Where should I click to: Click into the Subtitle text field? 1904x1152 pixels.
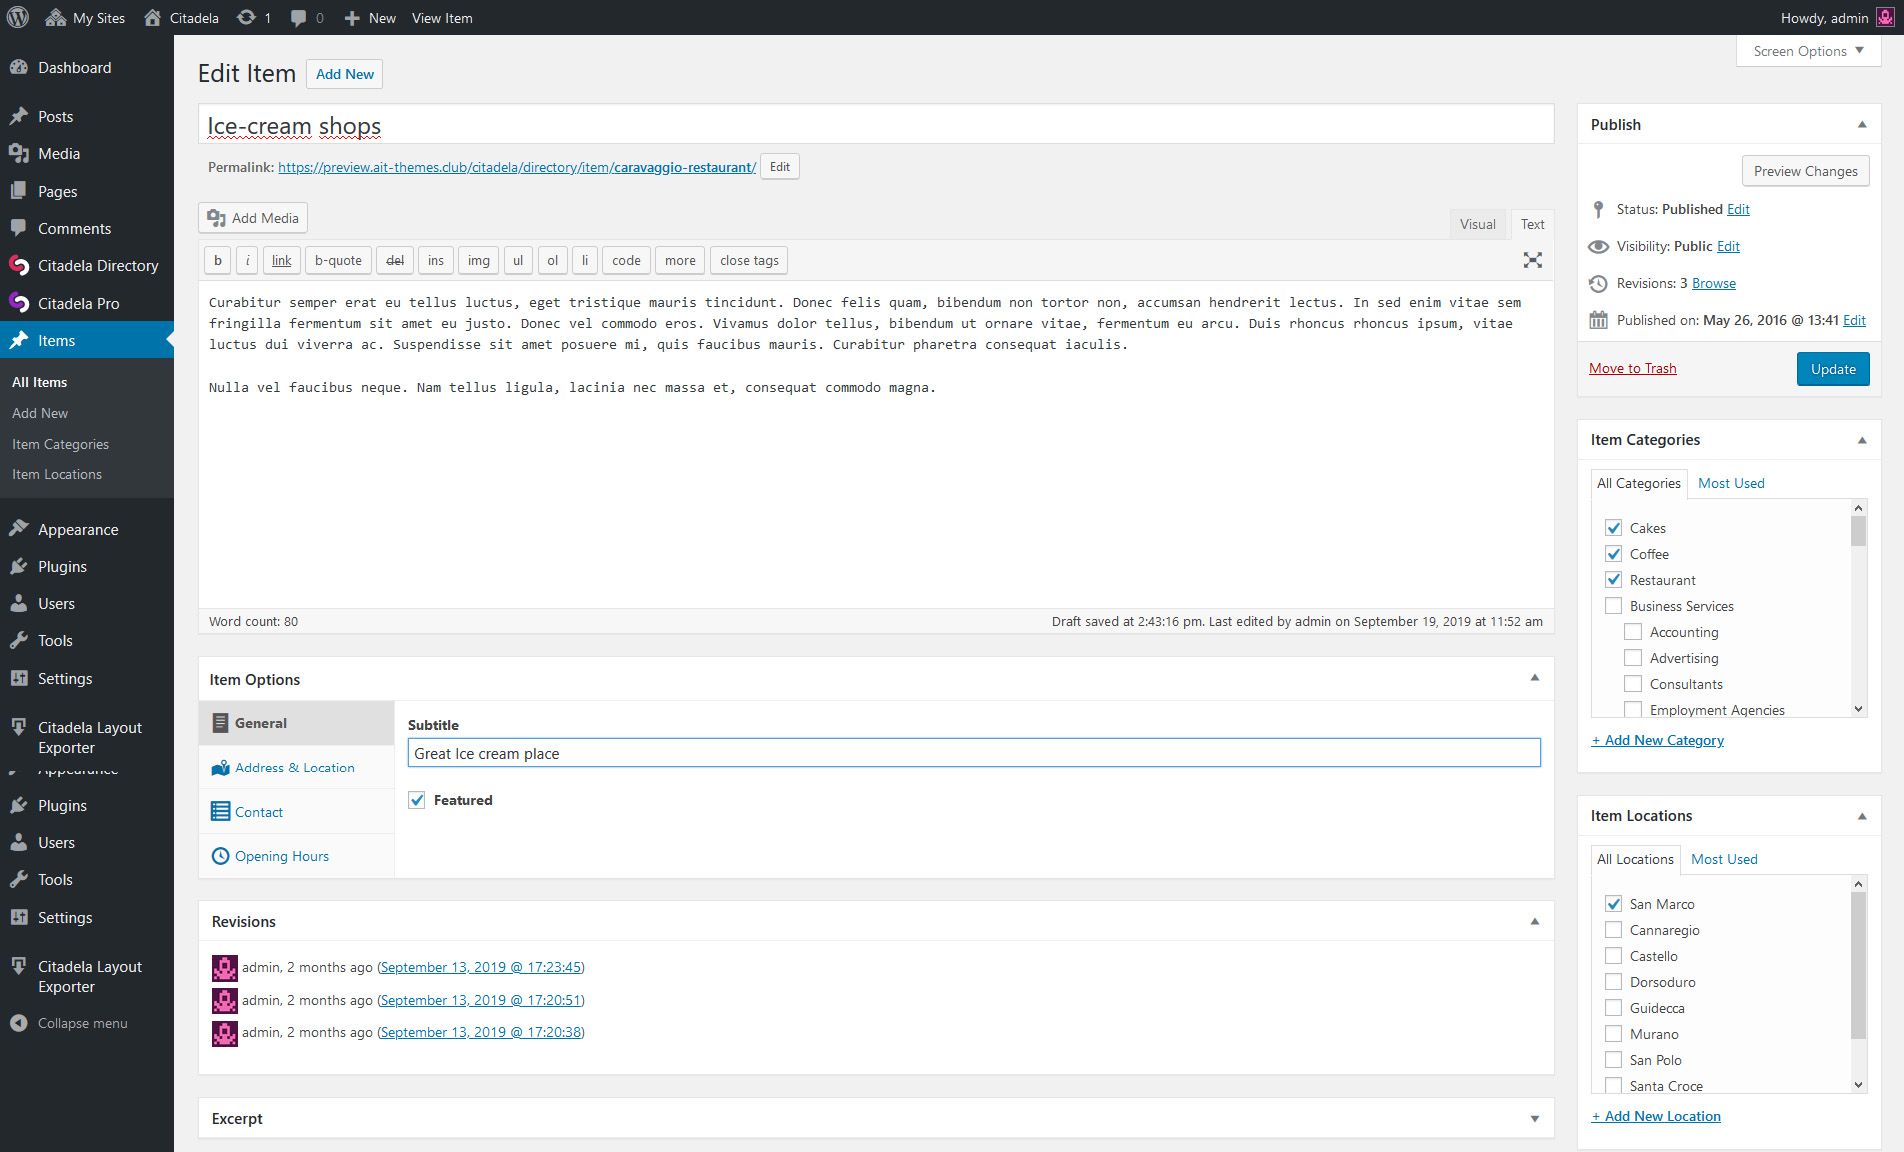(973, 753)
